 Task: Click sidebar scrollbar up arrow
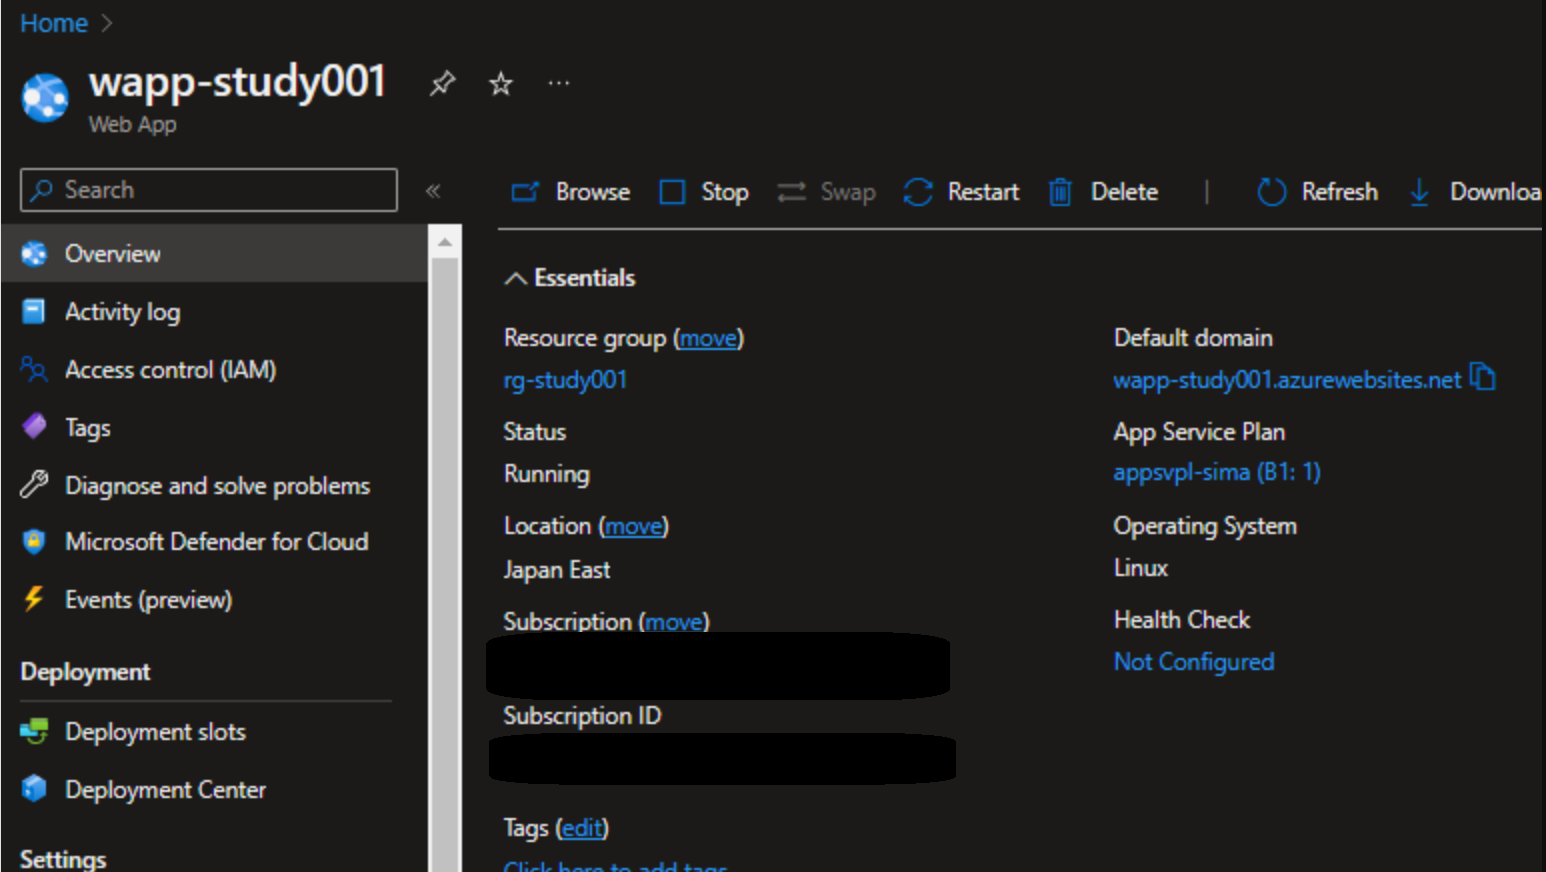(x=445, y=242)
